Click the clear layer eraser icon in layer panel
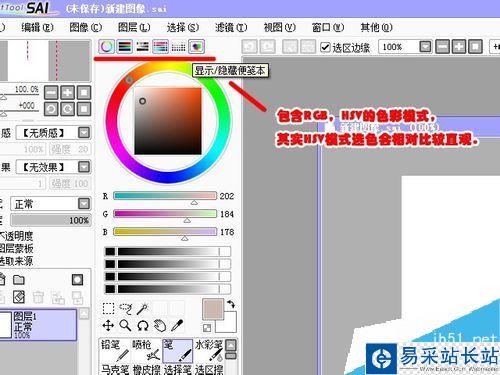 coord(19,297)
